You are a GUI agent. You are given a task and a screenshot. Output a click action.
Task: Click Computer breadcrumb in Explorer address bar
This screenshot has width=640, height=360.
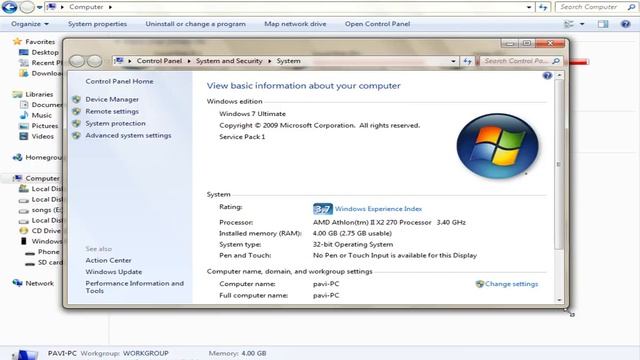(86, 7)
